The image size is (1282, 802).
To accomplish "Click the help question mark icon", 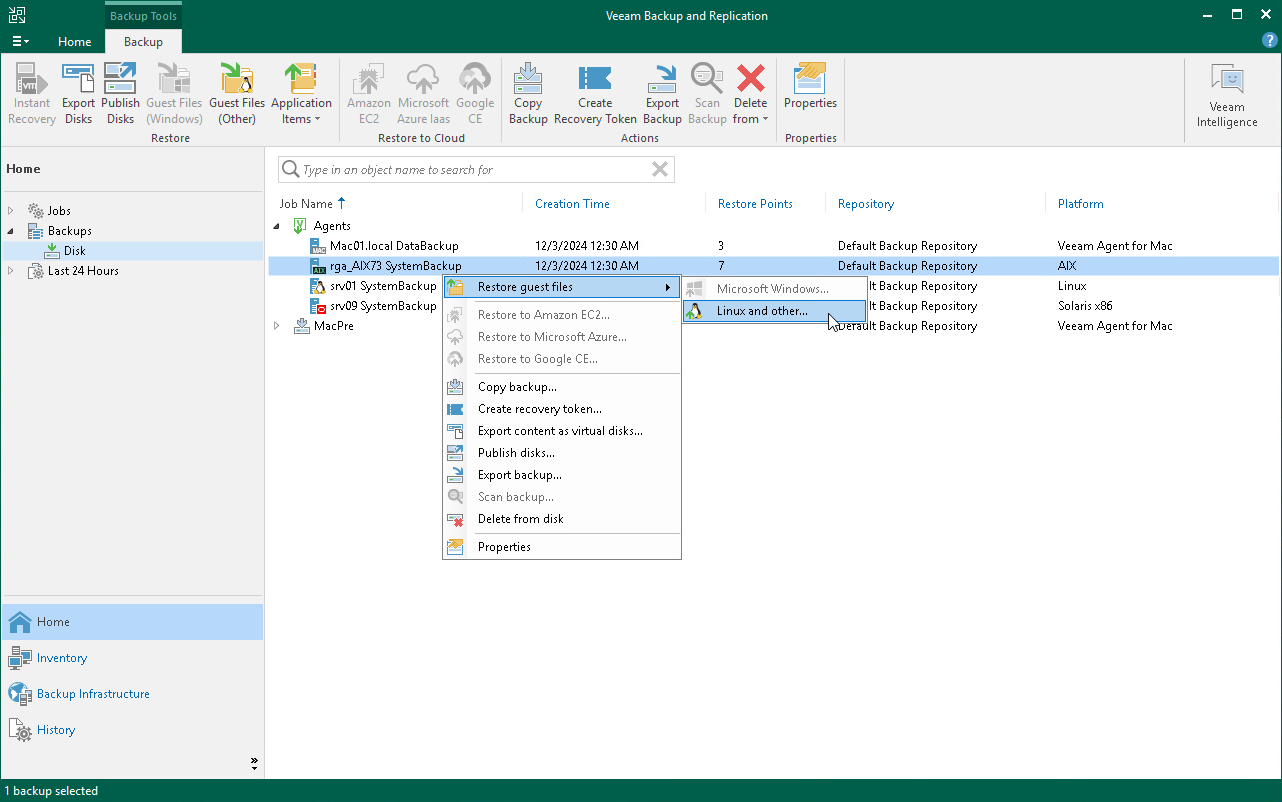I will click(x=1270, y=41).
